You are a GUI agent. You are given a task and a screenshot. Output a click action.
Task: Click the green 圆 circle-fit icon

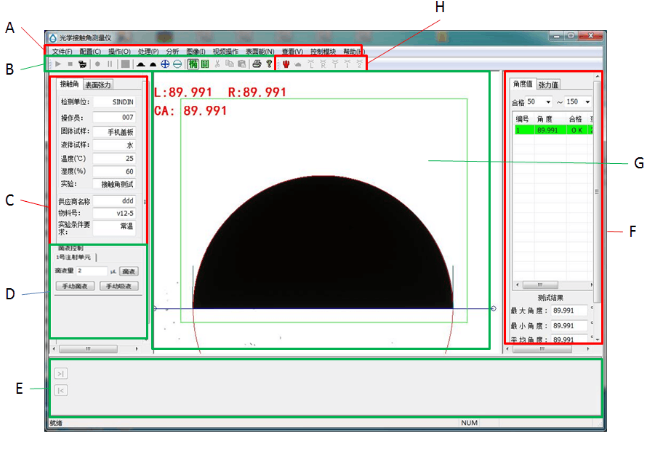(x=205, y=64)
